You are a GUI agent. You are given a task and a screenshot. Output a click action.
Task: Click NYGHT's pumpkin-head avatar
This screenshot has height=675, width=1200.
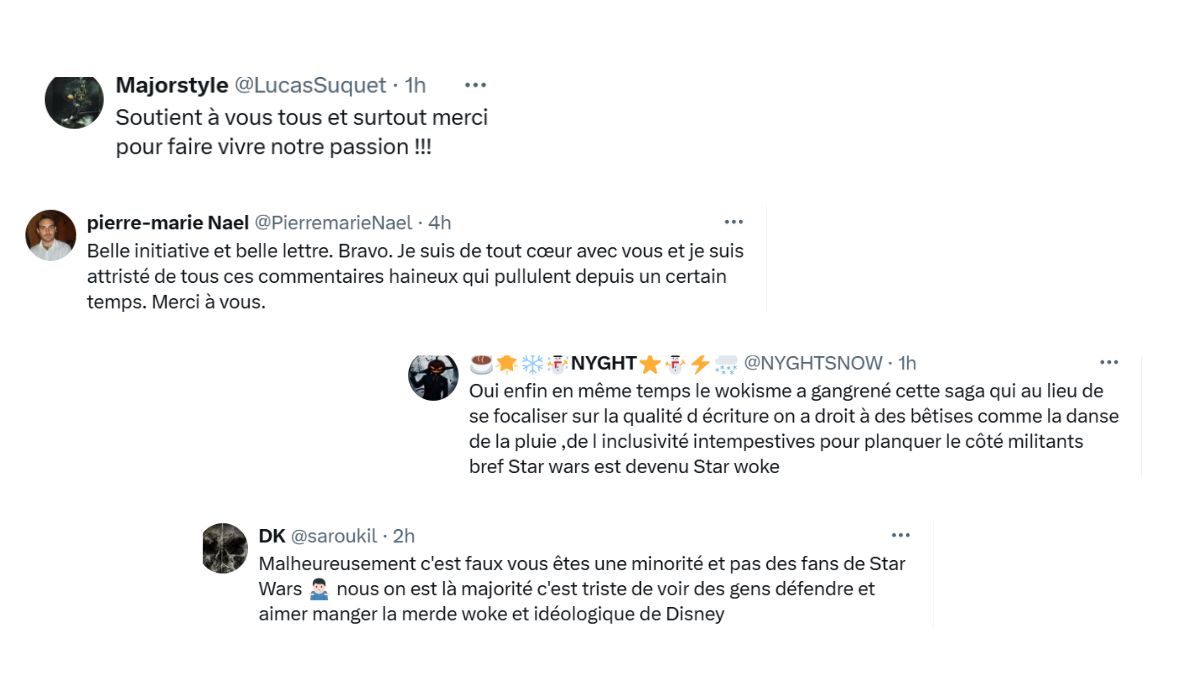[433, 376]
